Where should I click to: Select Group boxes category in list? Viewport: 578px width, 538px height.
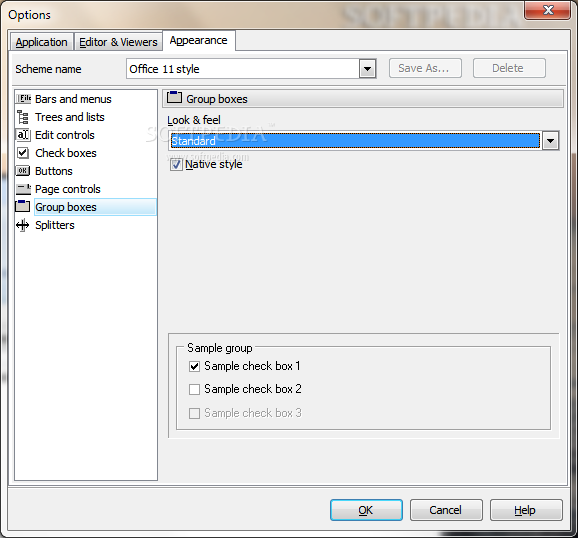[x=95, y=207]
